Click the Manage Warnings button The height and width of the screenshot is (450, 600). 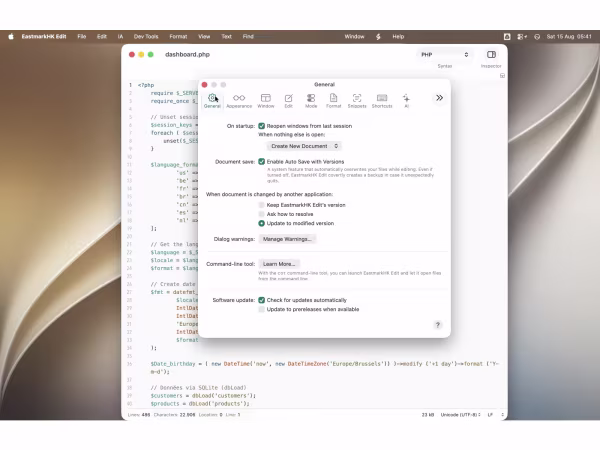(287, 239)
